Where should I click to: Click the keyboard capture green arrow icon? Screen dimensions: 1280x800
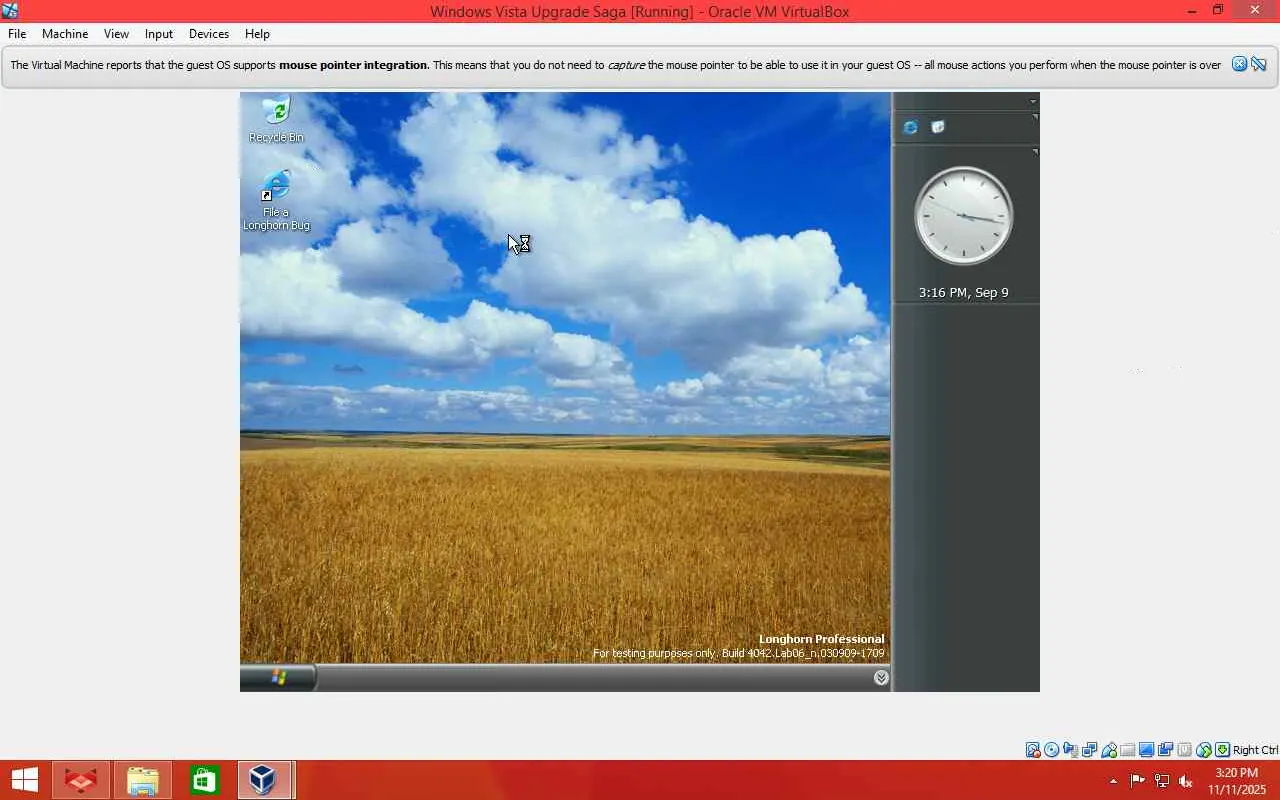pyautogui.click(x=1222, y=750)
